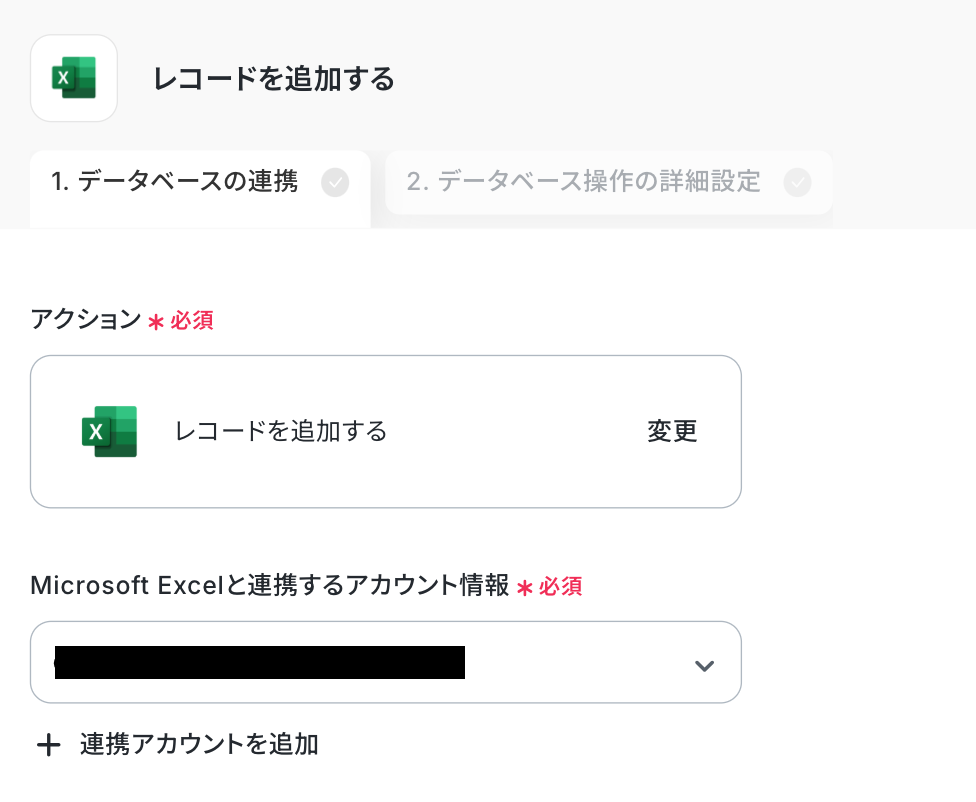Select the blacked-out account name value
976x802 pixels.
pyautogui.click(x=260, y=663)
